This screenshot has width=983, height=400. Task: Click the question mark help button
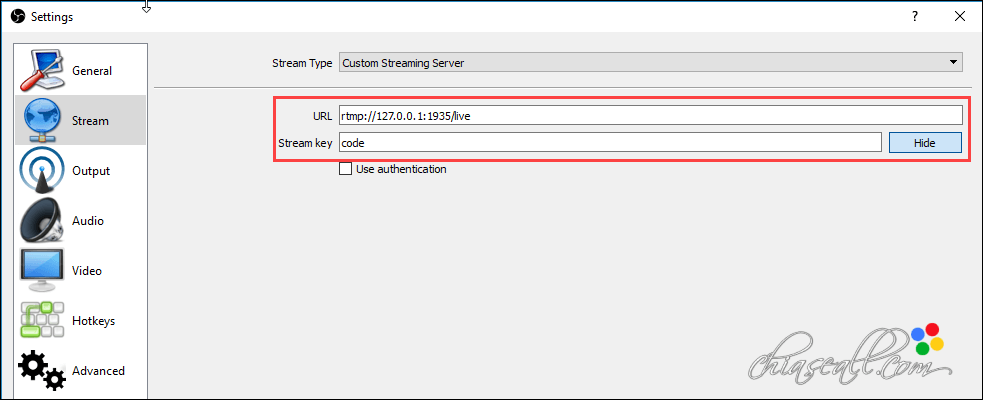click(x=915, y=17)
